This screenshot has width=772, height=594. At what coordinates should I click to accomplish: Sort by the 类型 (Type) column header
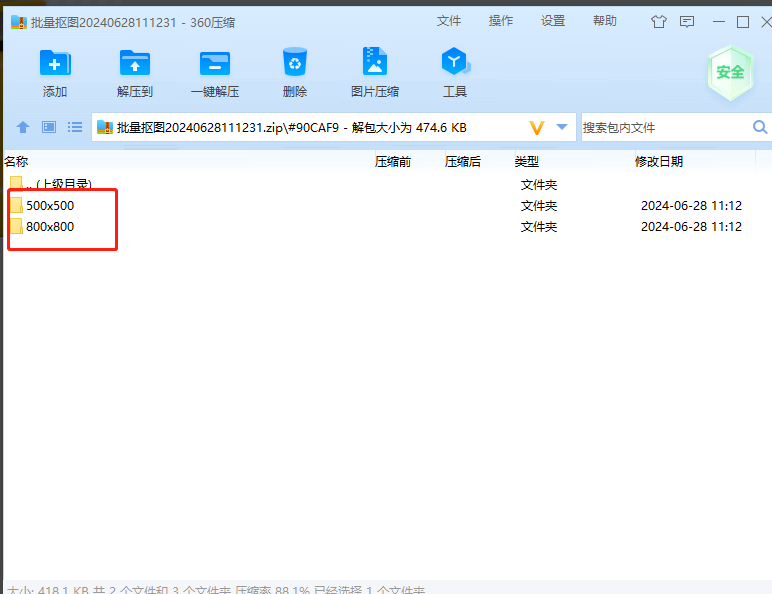[526, 162]
